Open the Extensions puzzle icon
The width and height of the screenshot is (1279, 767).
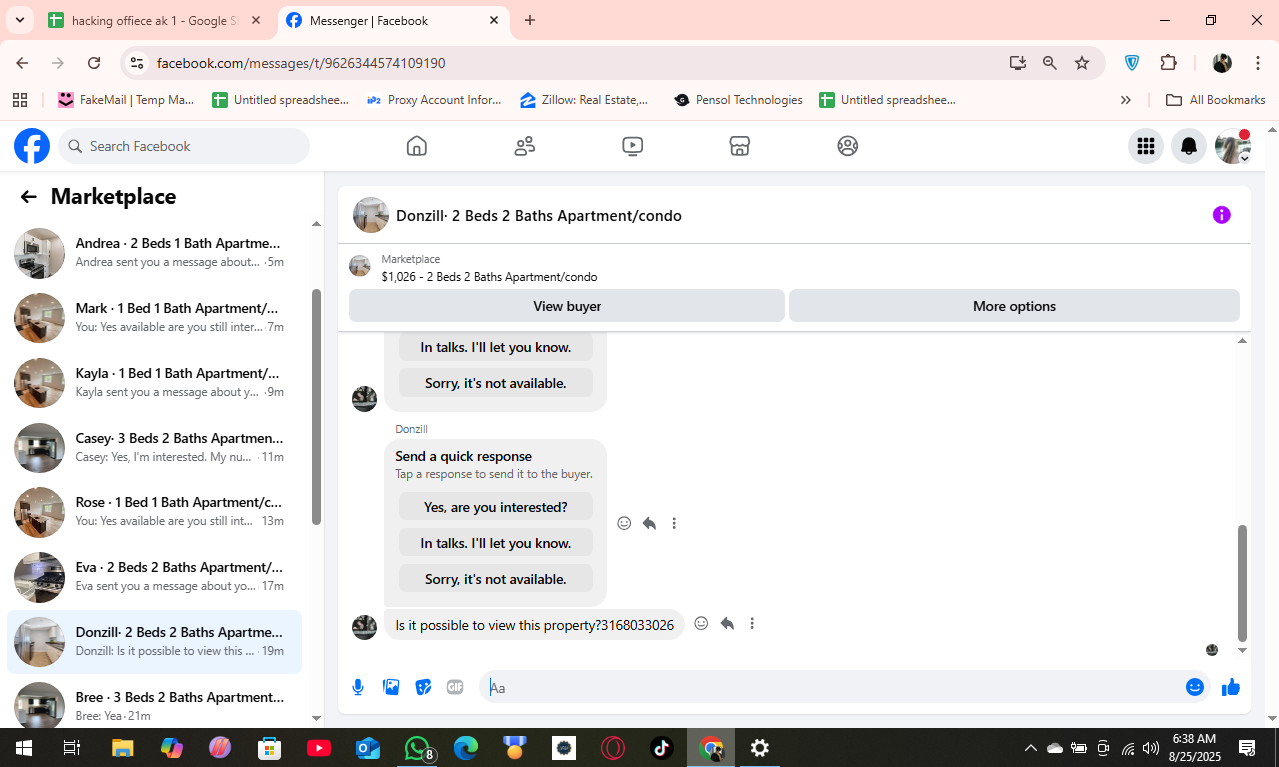click(1168, 63)
